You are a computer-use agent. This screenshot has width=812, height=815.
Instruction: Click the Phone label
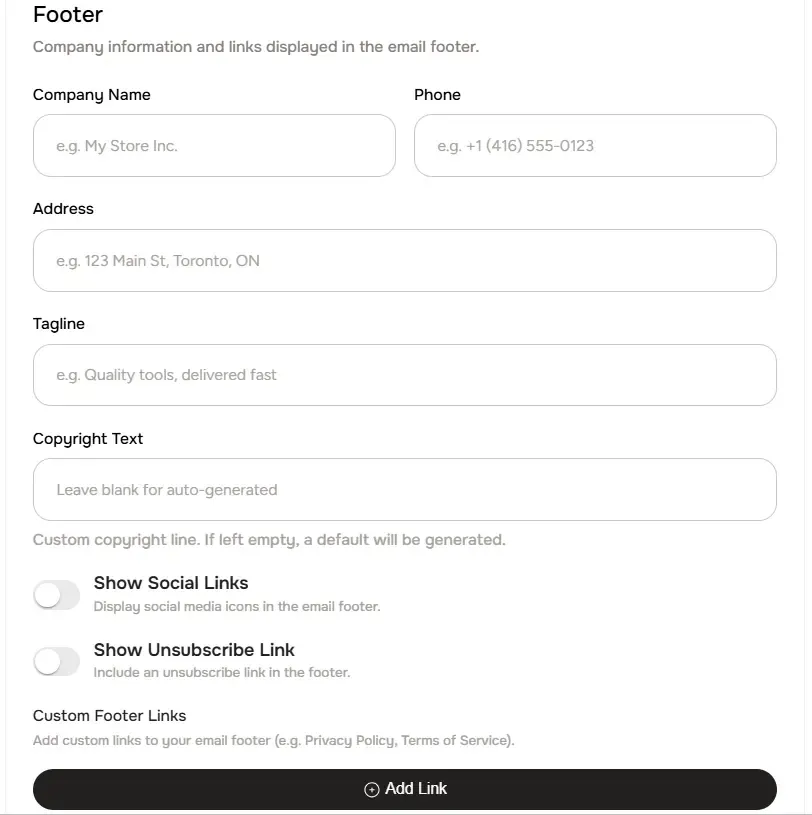437,94
